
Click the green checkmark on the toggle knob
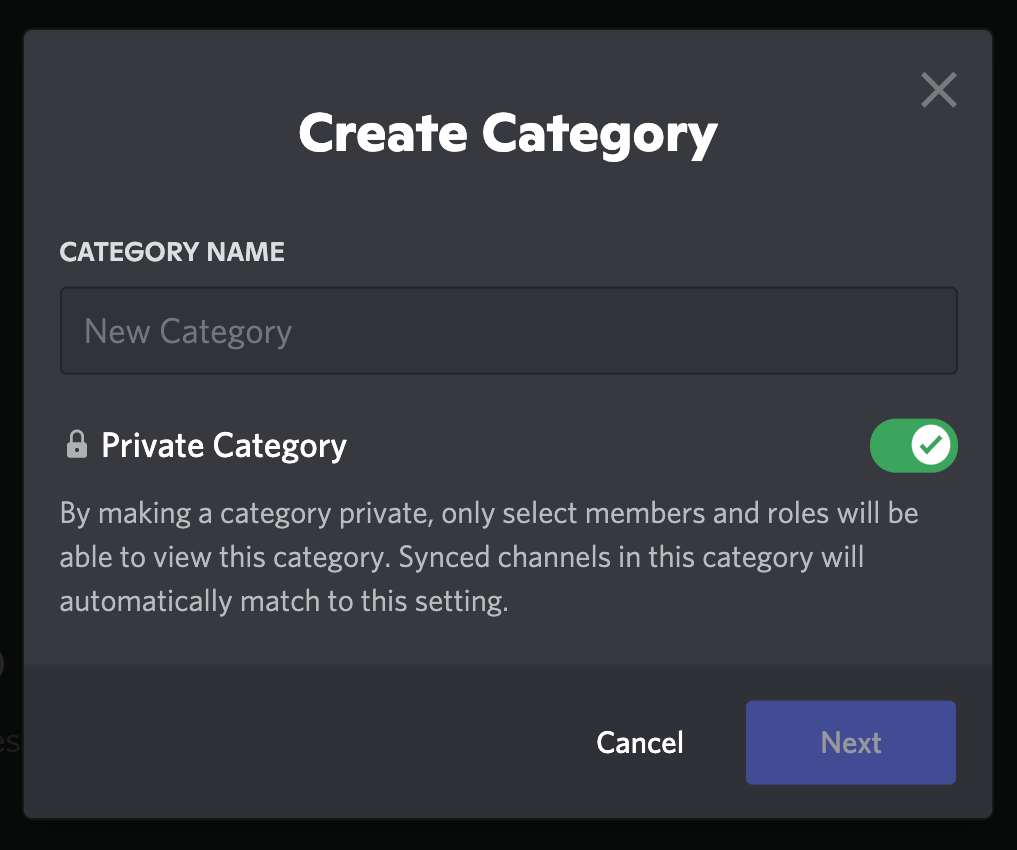pos(931,445)
